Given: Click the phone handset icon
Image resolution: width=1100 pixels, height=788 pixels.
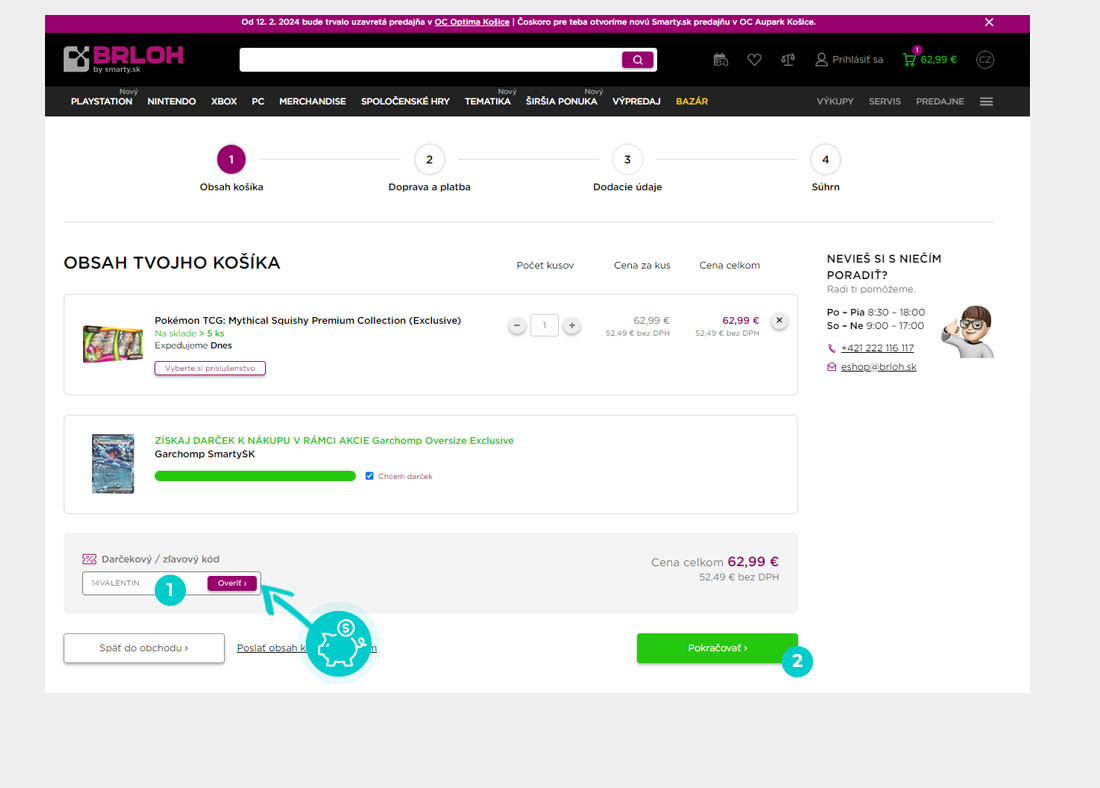Looking at the screenshot, I should pyautogui.click(x=831, y=348).
